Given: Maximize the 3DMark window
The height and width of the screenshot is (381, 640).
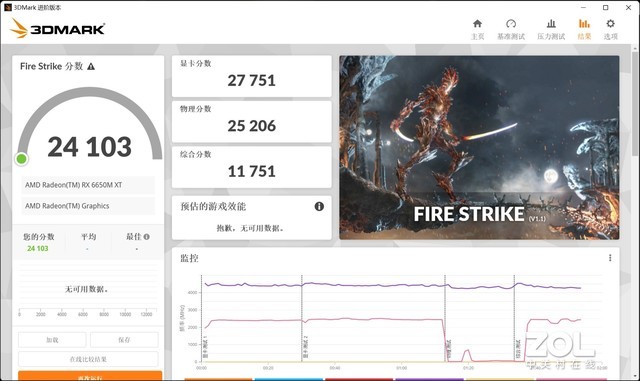Looking at the screenshot, I should click(606, 7).
